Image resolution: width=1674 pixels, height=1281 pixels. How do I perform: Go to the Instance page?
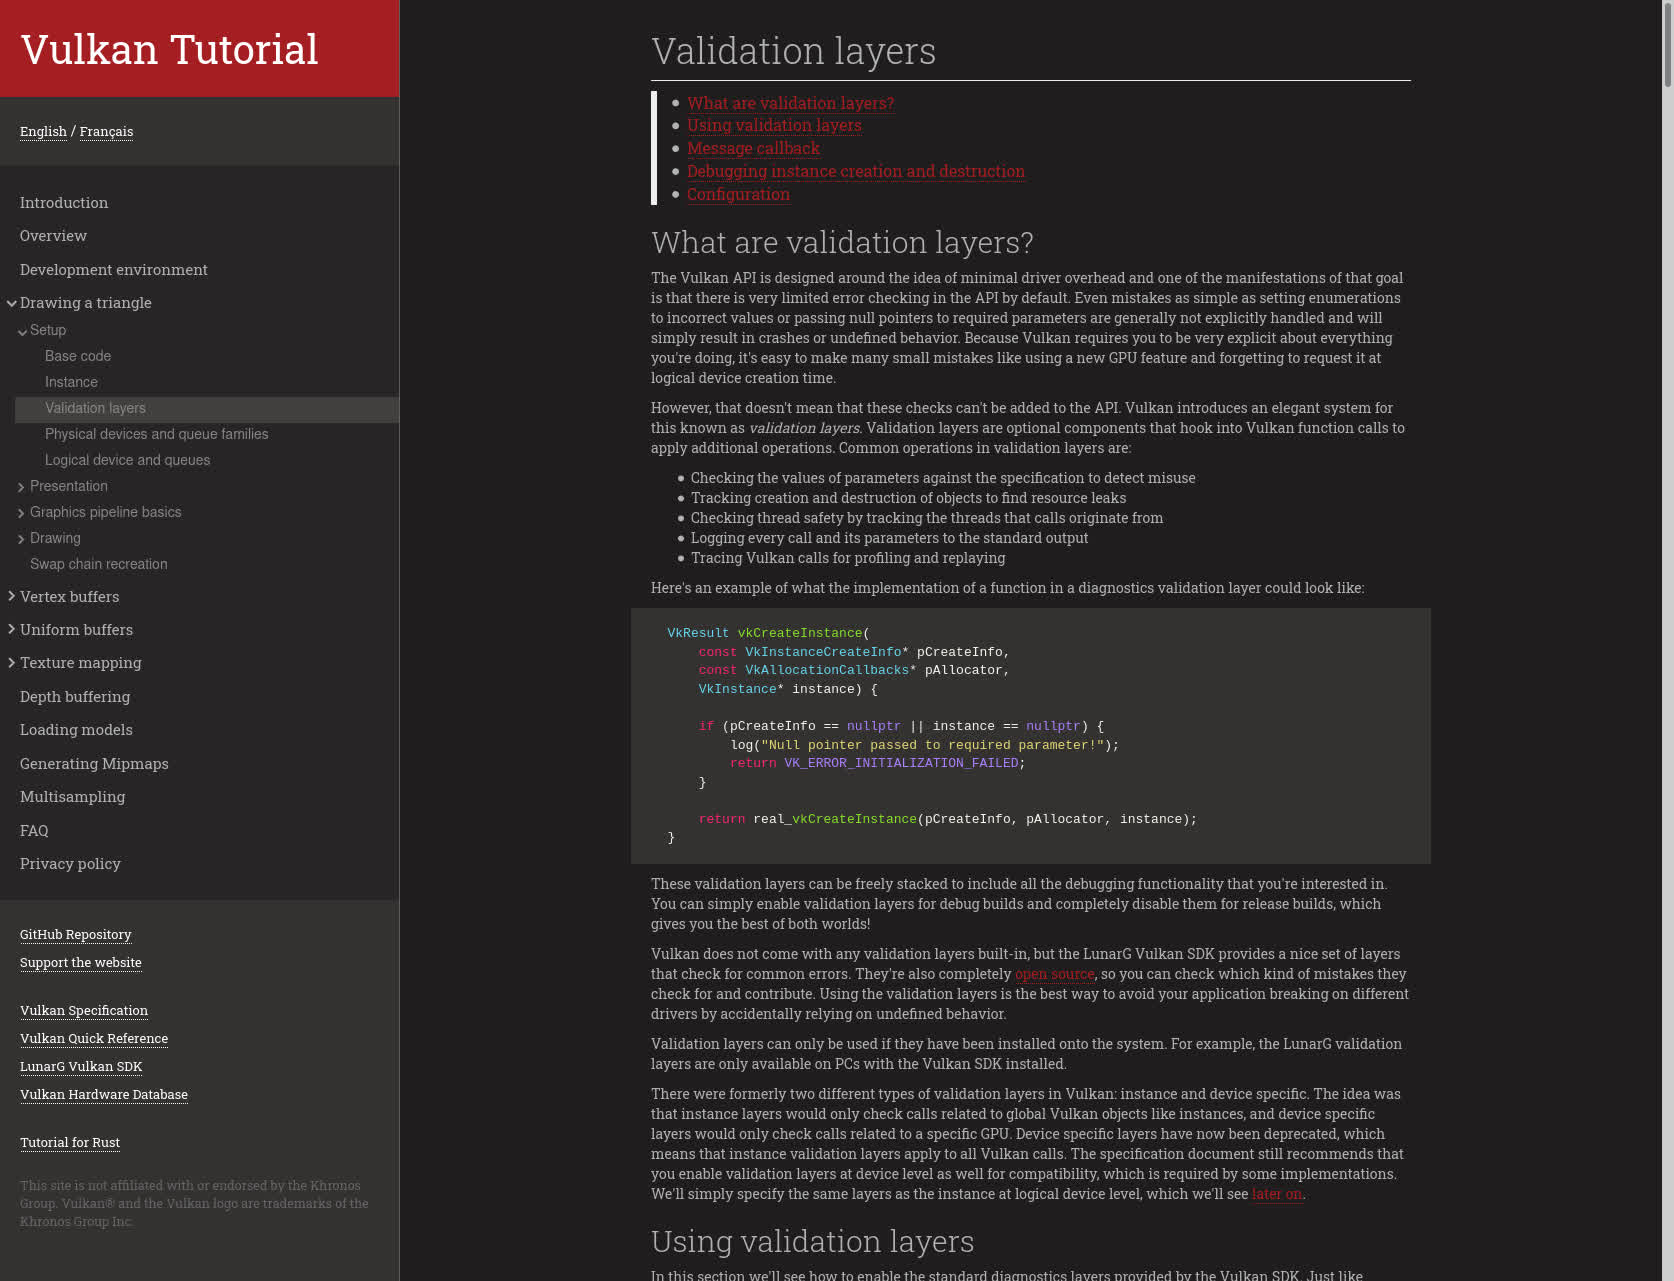tap(71, 382)
